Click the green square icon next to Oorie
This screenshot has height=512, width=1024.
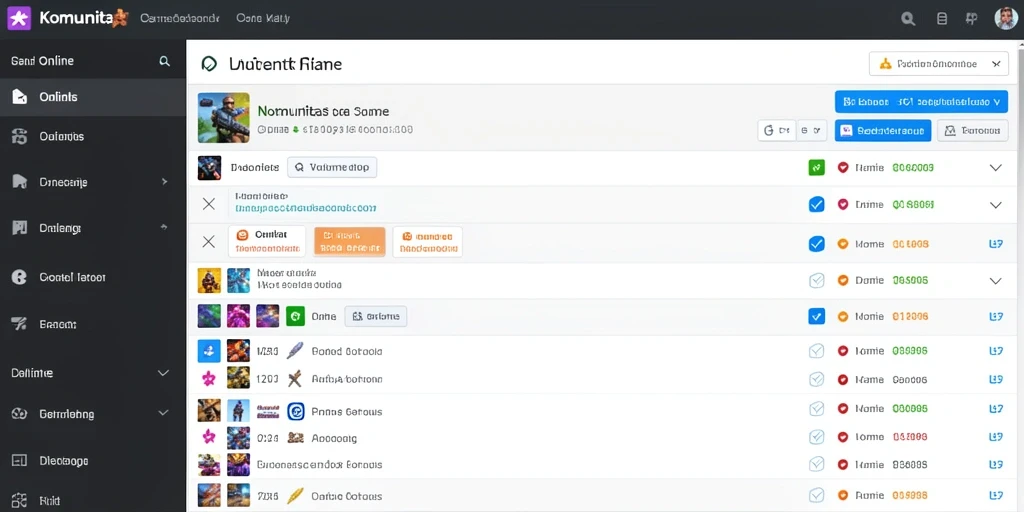pos(295,316)
